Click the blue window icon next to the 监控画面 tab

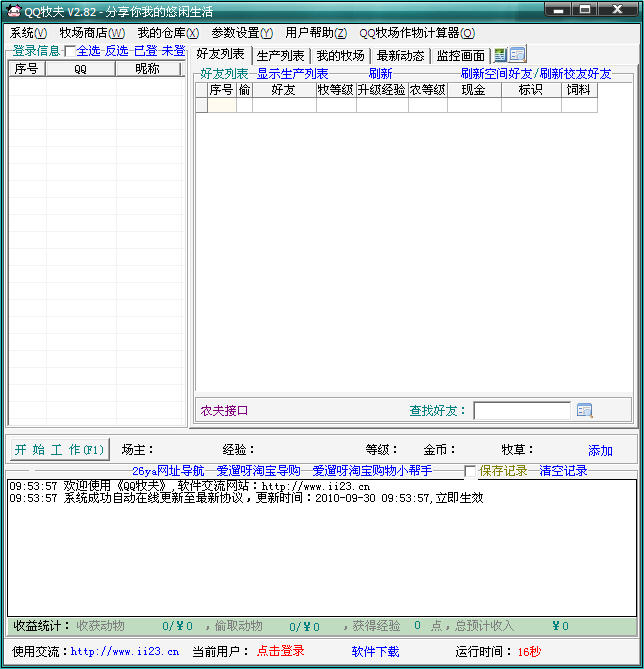click(x=518, y=54)
